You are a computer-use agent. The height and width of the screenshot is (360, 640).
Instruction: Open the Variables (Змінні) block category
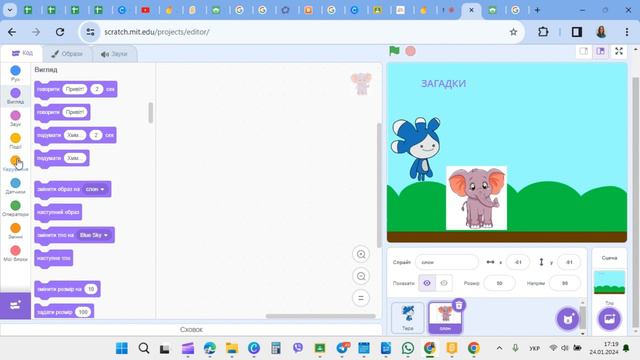point(15,230)
